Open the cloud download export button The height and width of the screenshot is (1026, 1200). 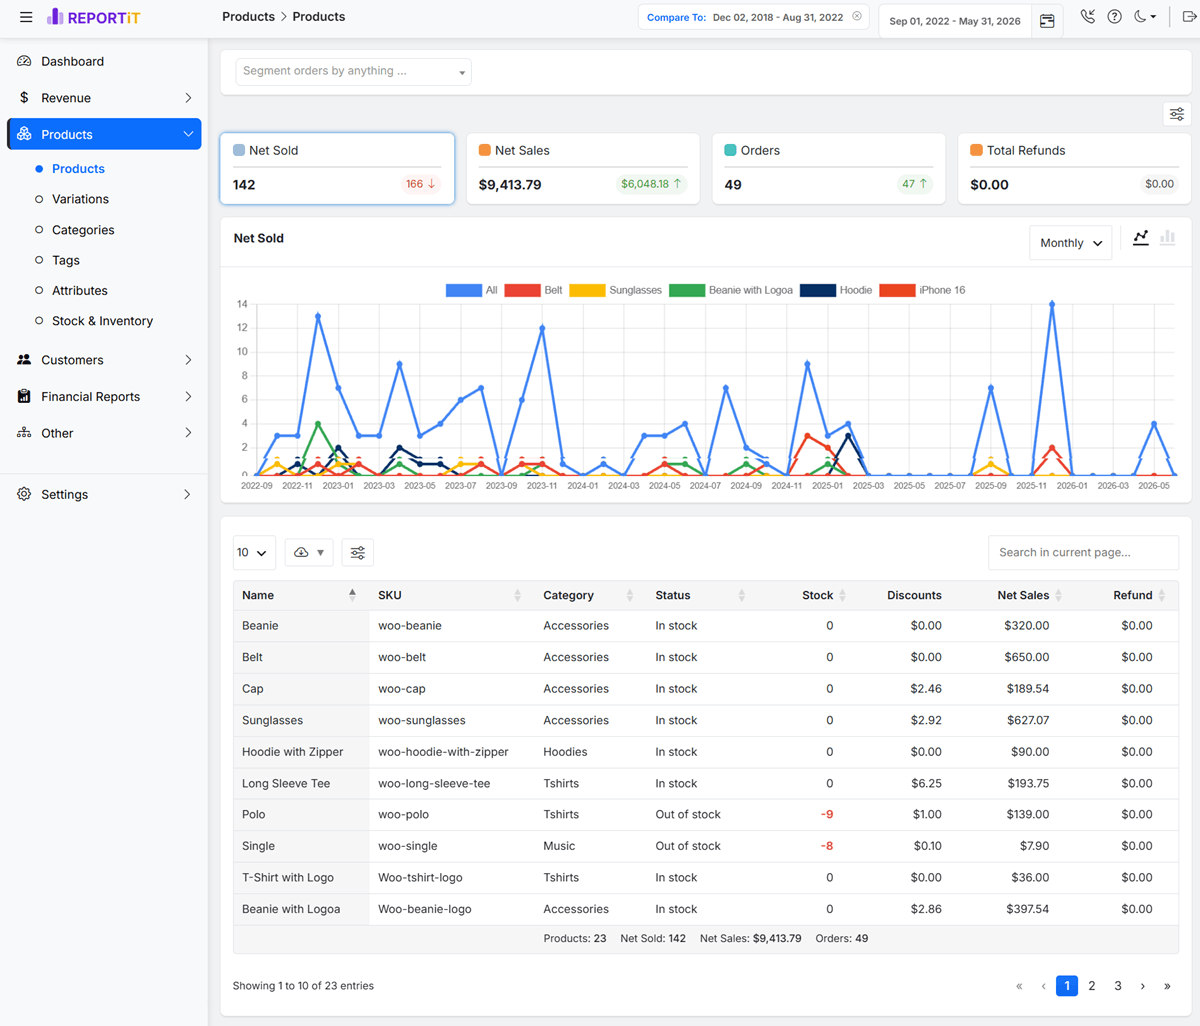click(309, 552)
